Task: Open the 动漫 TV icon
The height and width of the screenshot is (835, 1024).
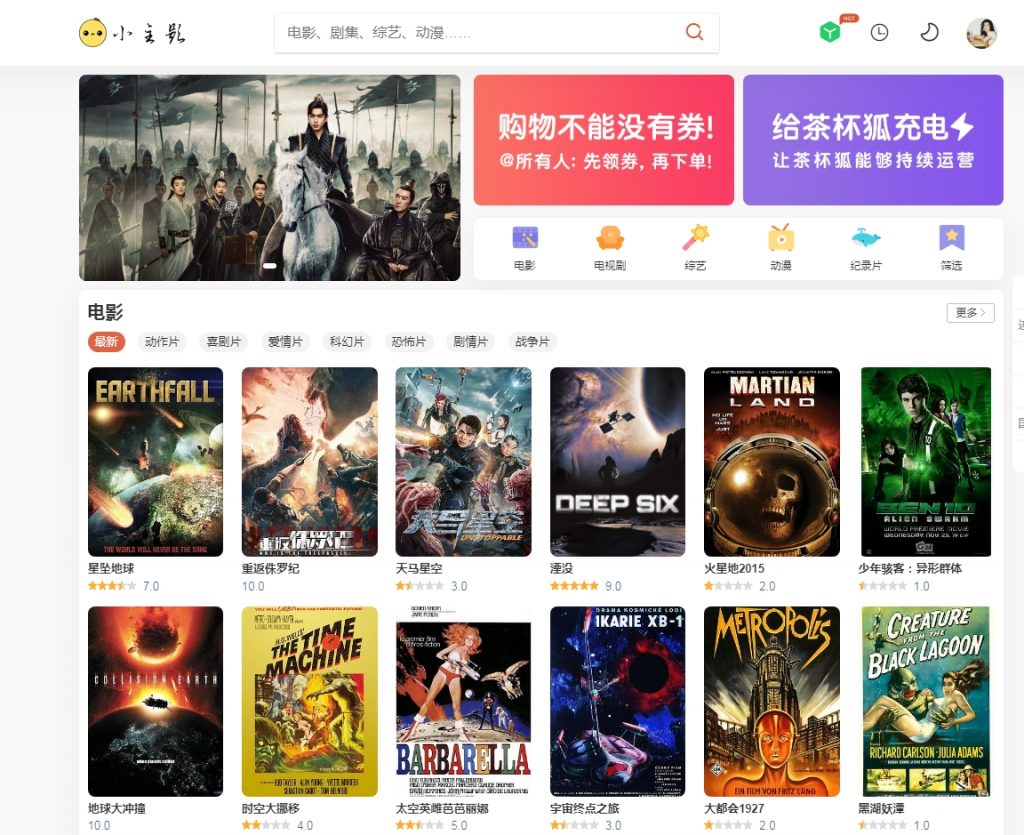Action: [x=780, y=238]
